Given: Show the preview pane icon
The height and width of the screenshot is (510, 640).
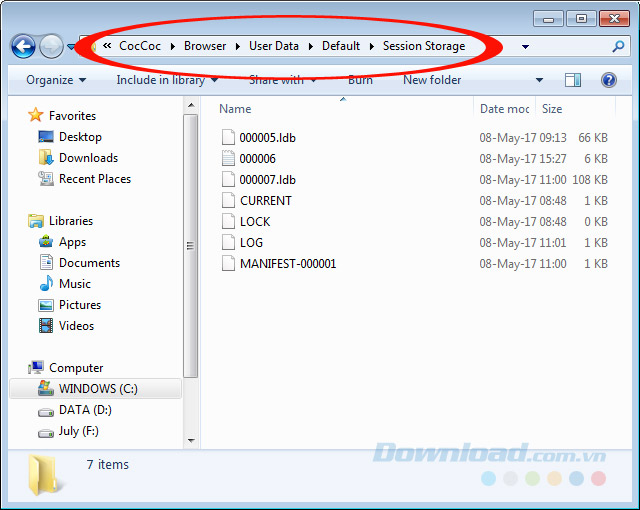Looking at the screenshot, I should point(573,80).
